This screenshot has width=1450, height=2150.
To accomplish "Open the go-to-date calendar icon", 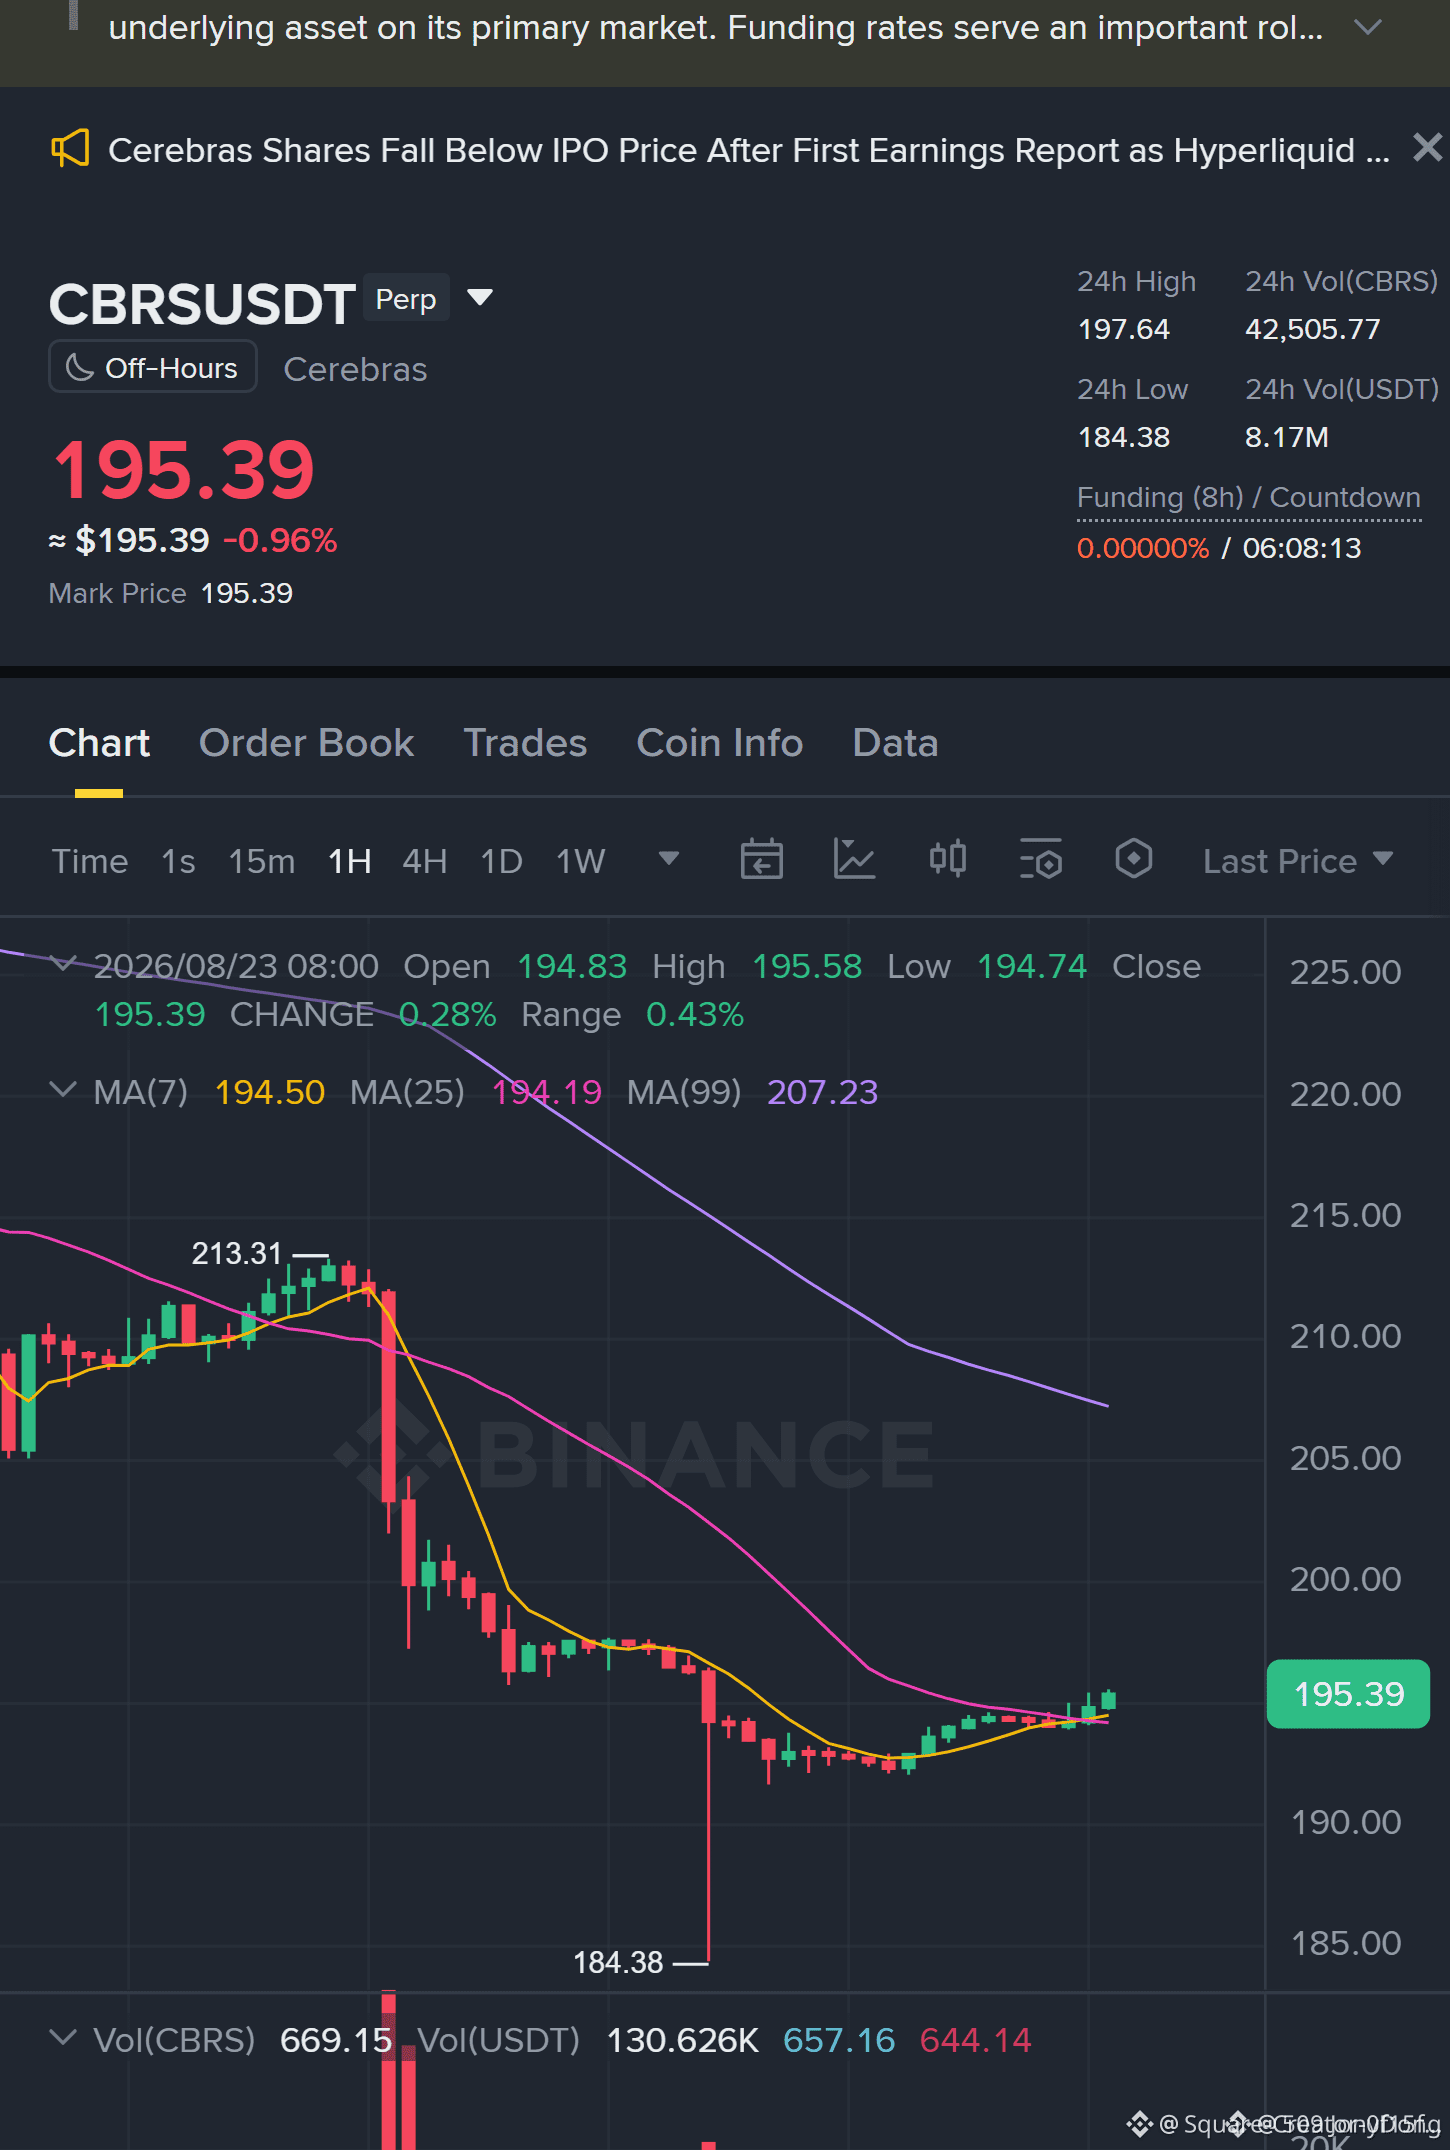I will [x=761, y=859].
